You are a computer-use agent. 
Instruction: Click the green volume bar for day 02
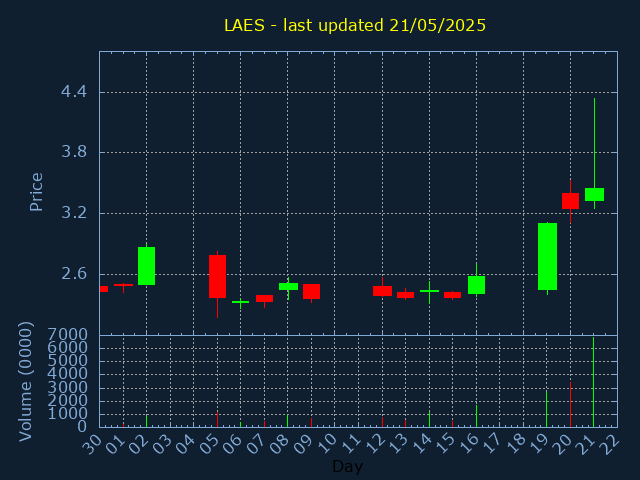147,421
